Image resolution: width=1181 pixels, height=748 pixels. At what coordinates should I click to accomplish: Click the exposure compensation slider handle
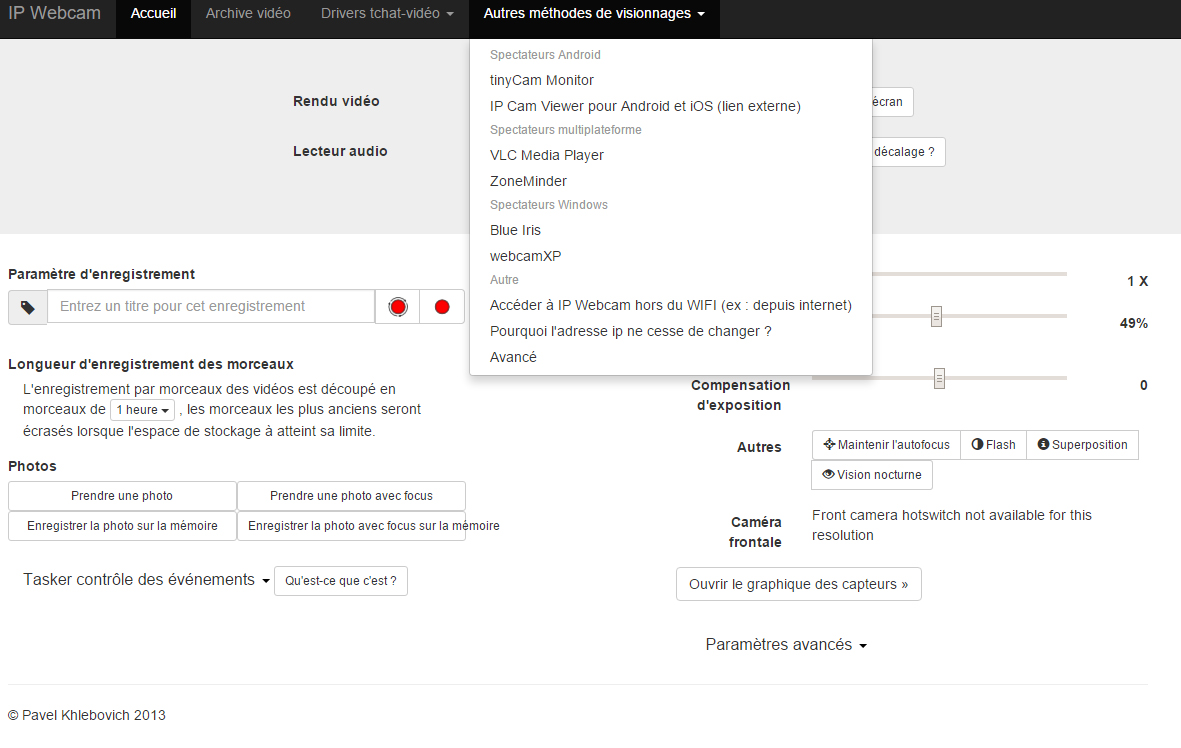(939, 378)
